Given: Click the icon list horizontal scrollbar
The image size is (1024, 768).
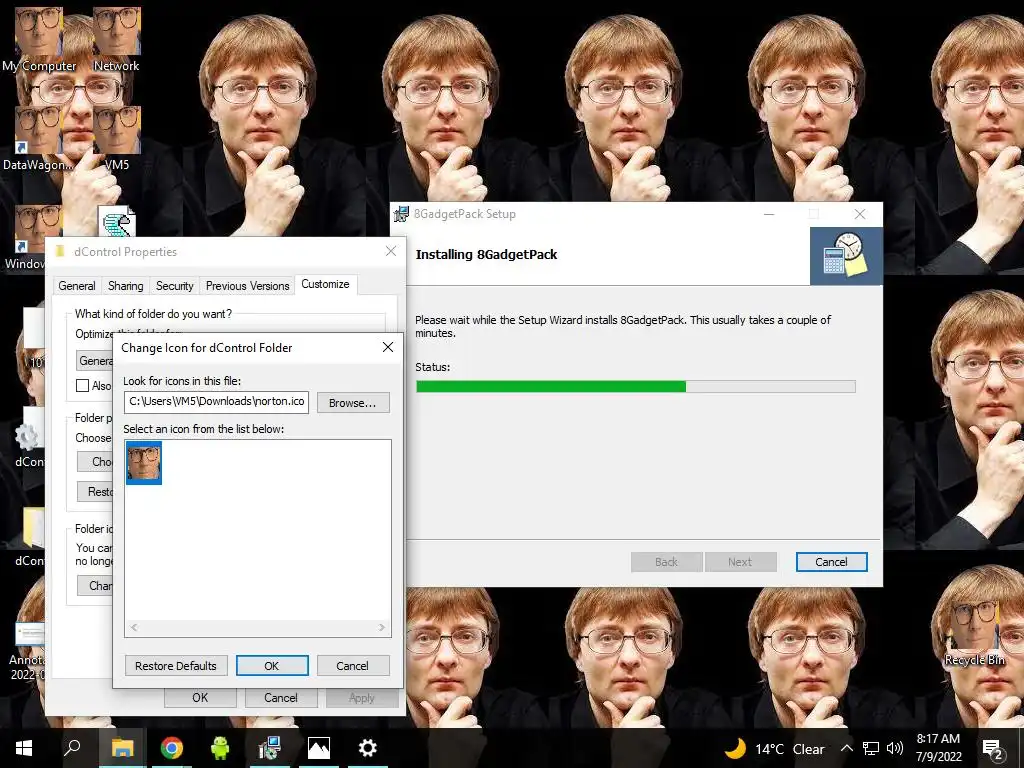Looking at the screenshot, I should click(x=258, y=627).
